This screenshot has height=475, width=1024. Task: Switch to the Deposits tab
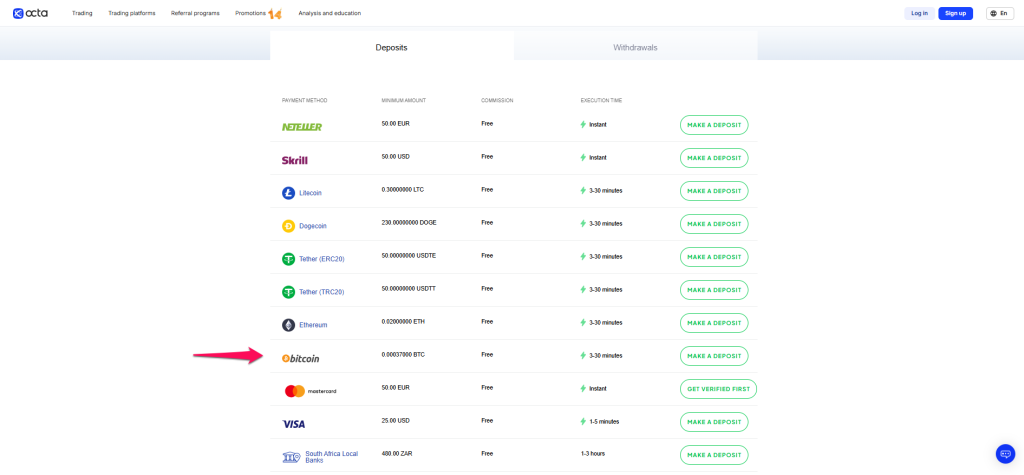point(392,48)
